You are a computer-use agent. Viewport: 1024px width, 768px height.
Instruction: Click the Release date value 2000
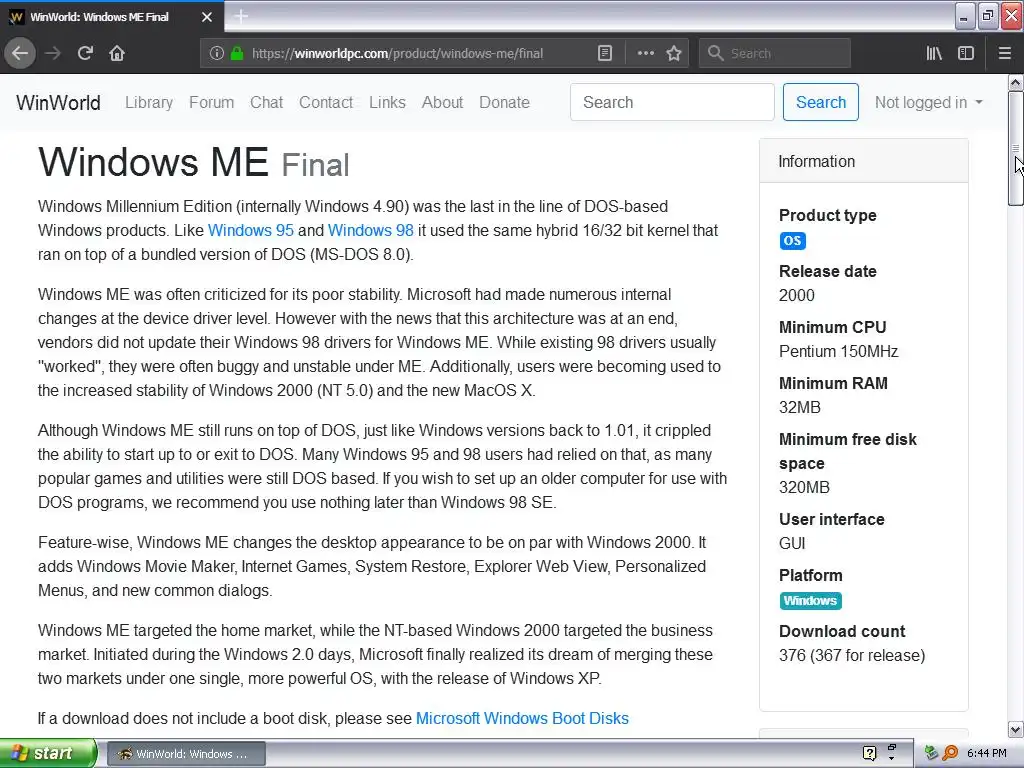click(x=797, y=295)
